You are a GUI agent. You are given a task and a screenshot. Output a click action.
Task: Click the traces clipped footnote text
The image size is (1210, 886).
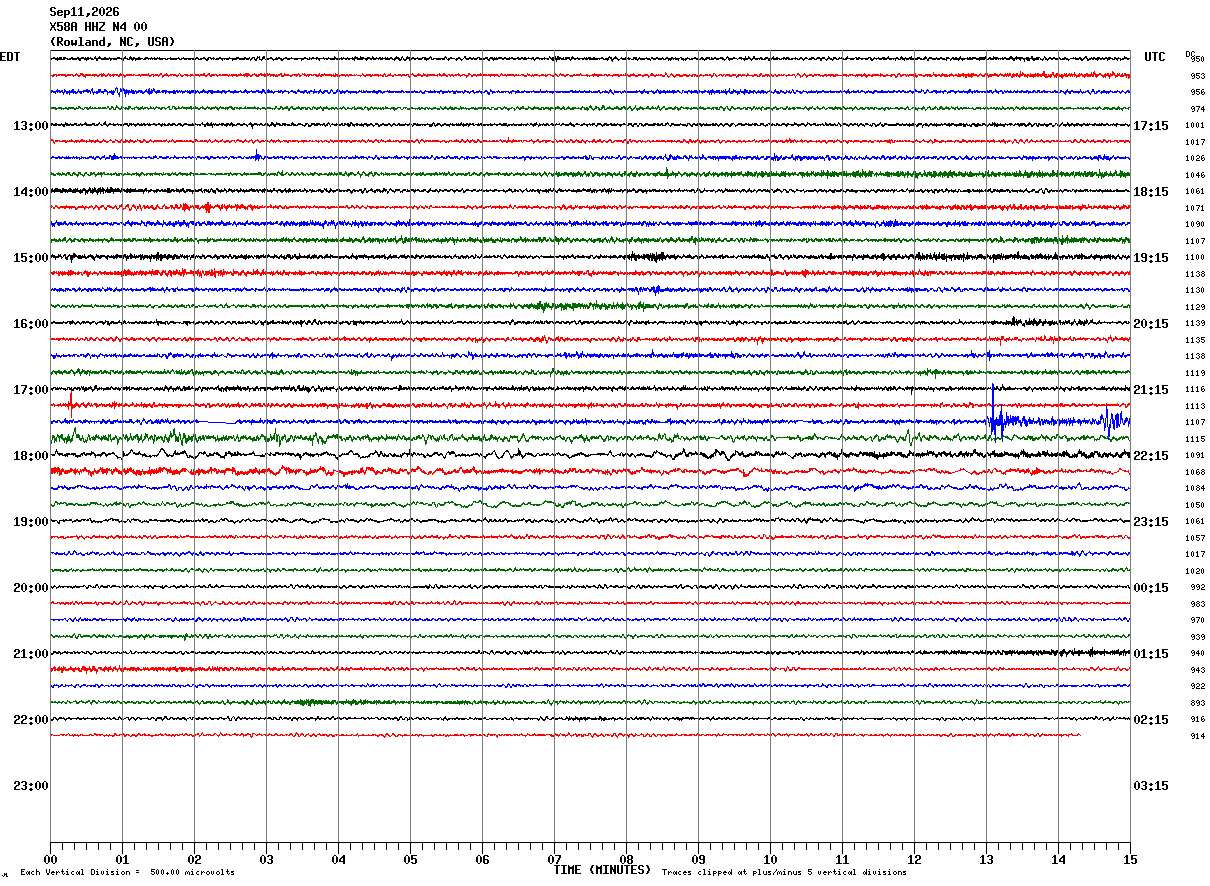[784, 873]
